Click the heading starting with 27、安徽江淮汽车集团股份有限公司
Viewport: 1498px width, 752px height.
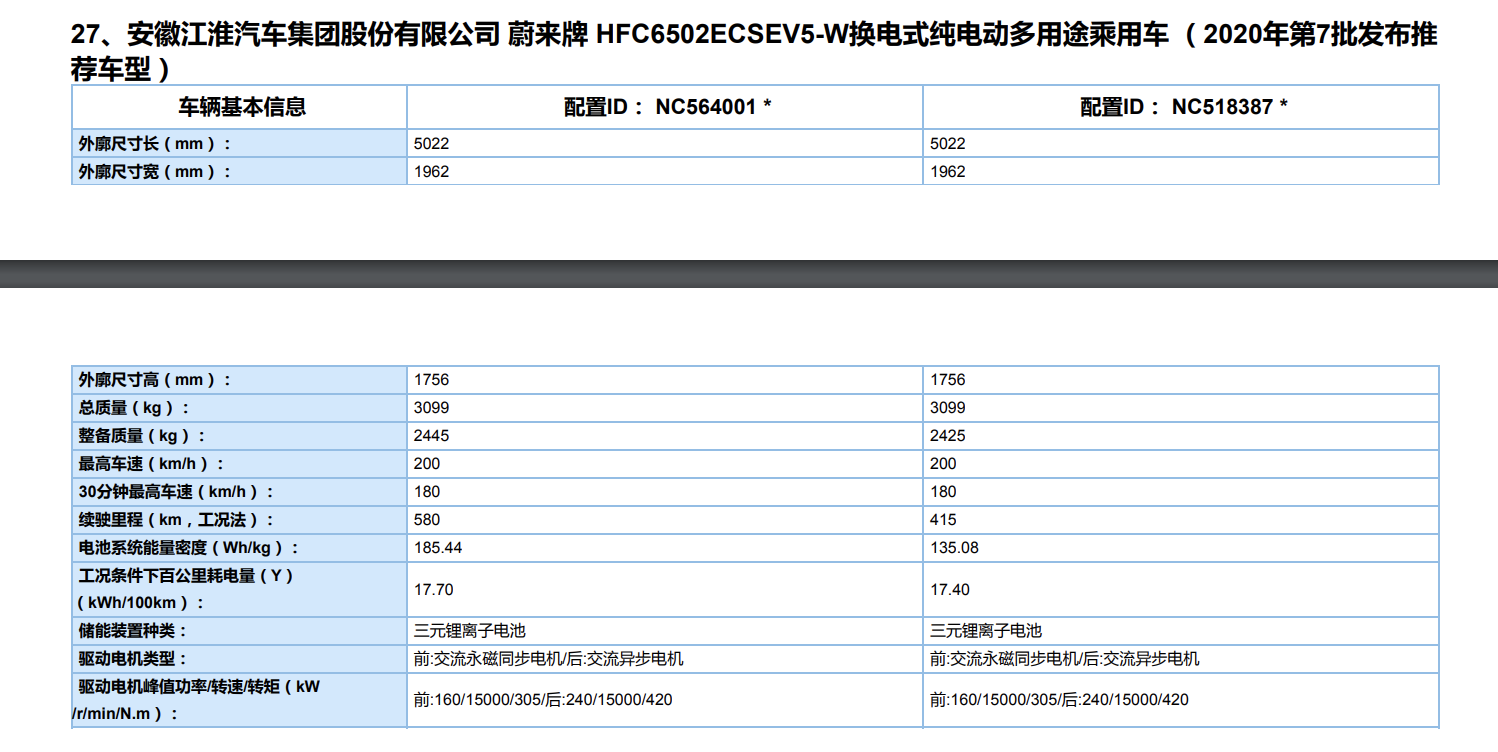tap(755, 52)
